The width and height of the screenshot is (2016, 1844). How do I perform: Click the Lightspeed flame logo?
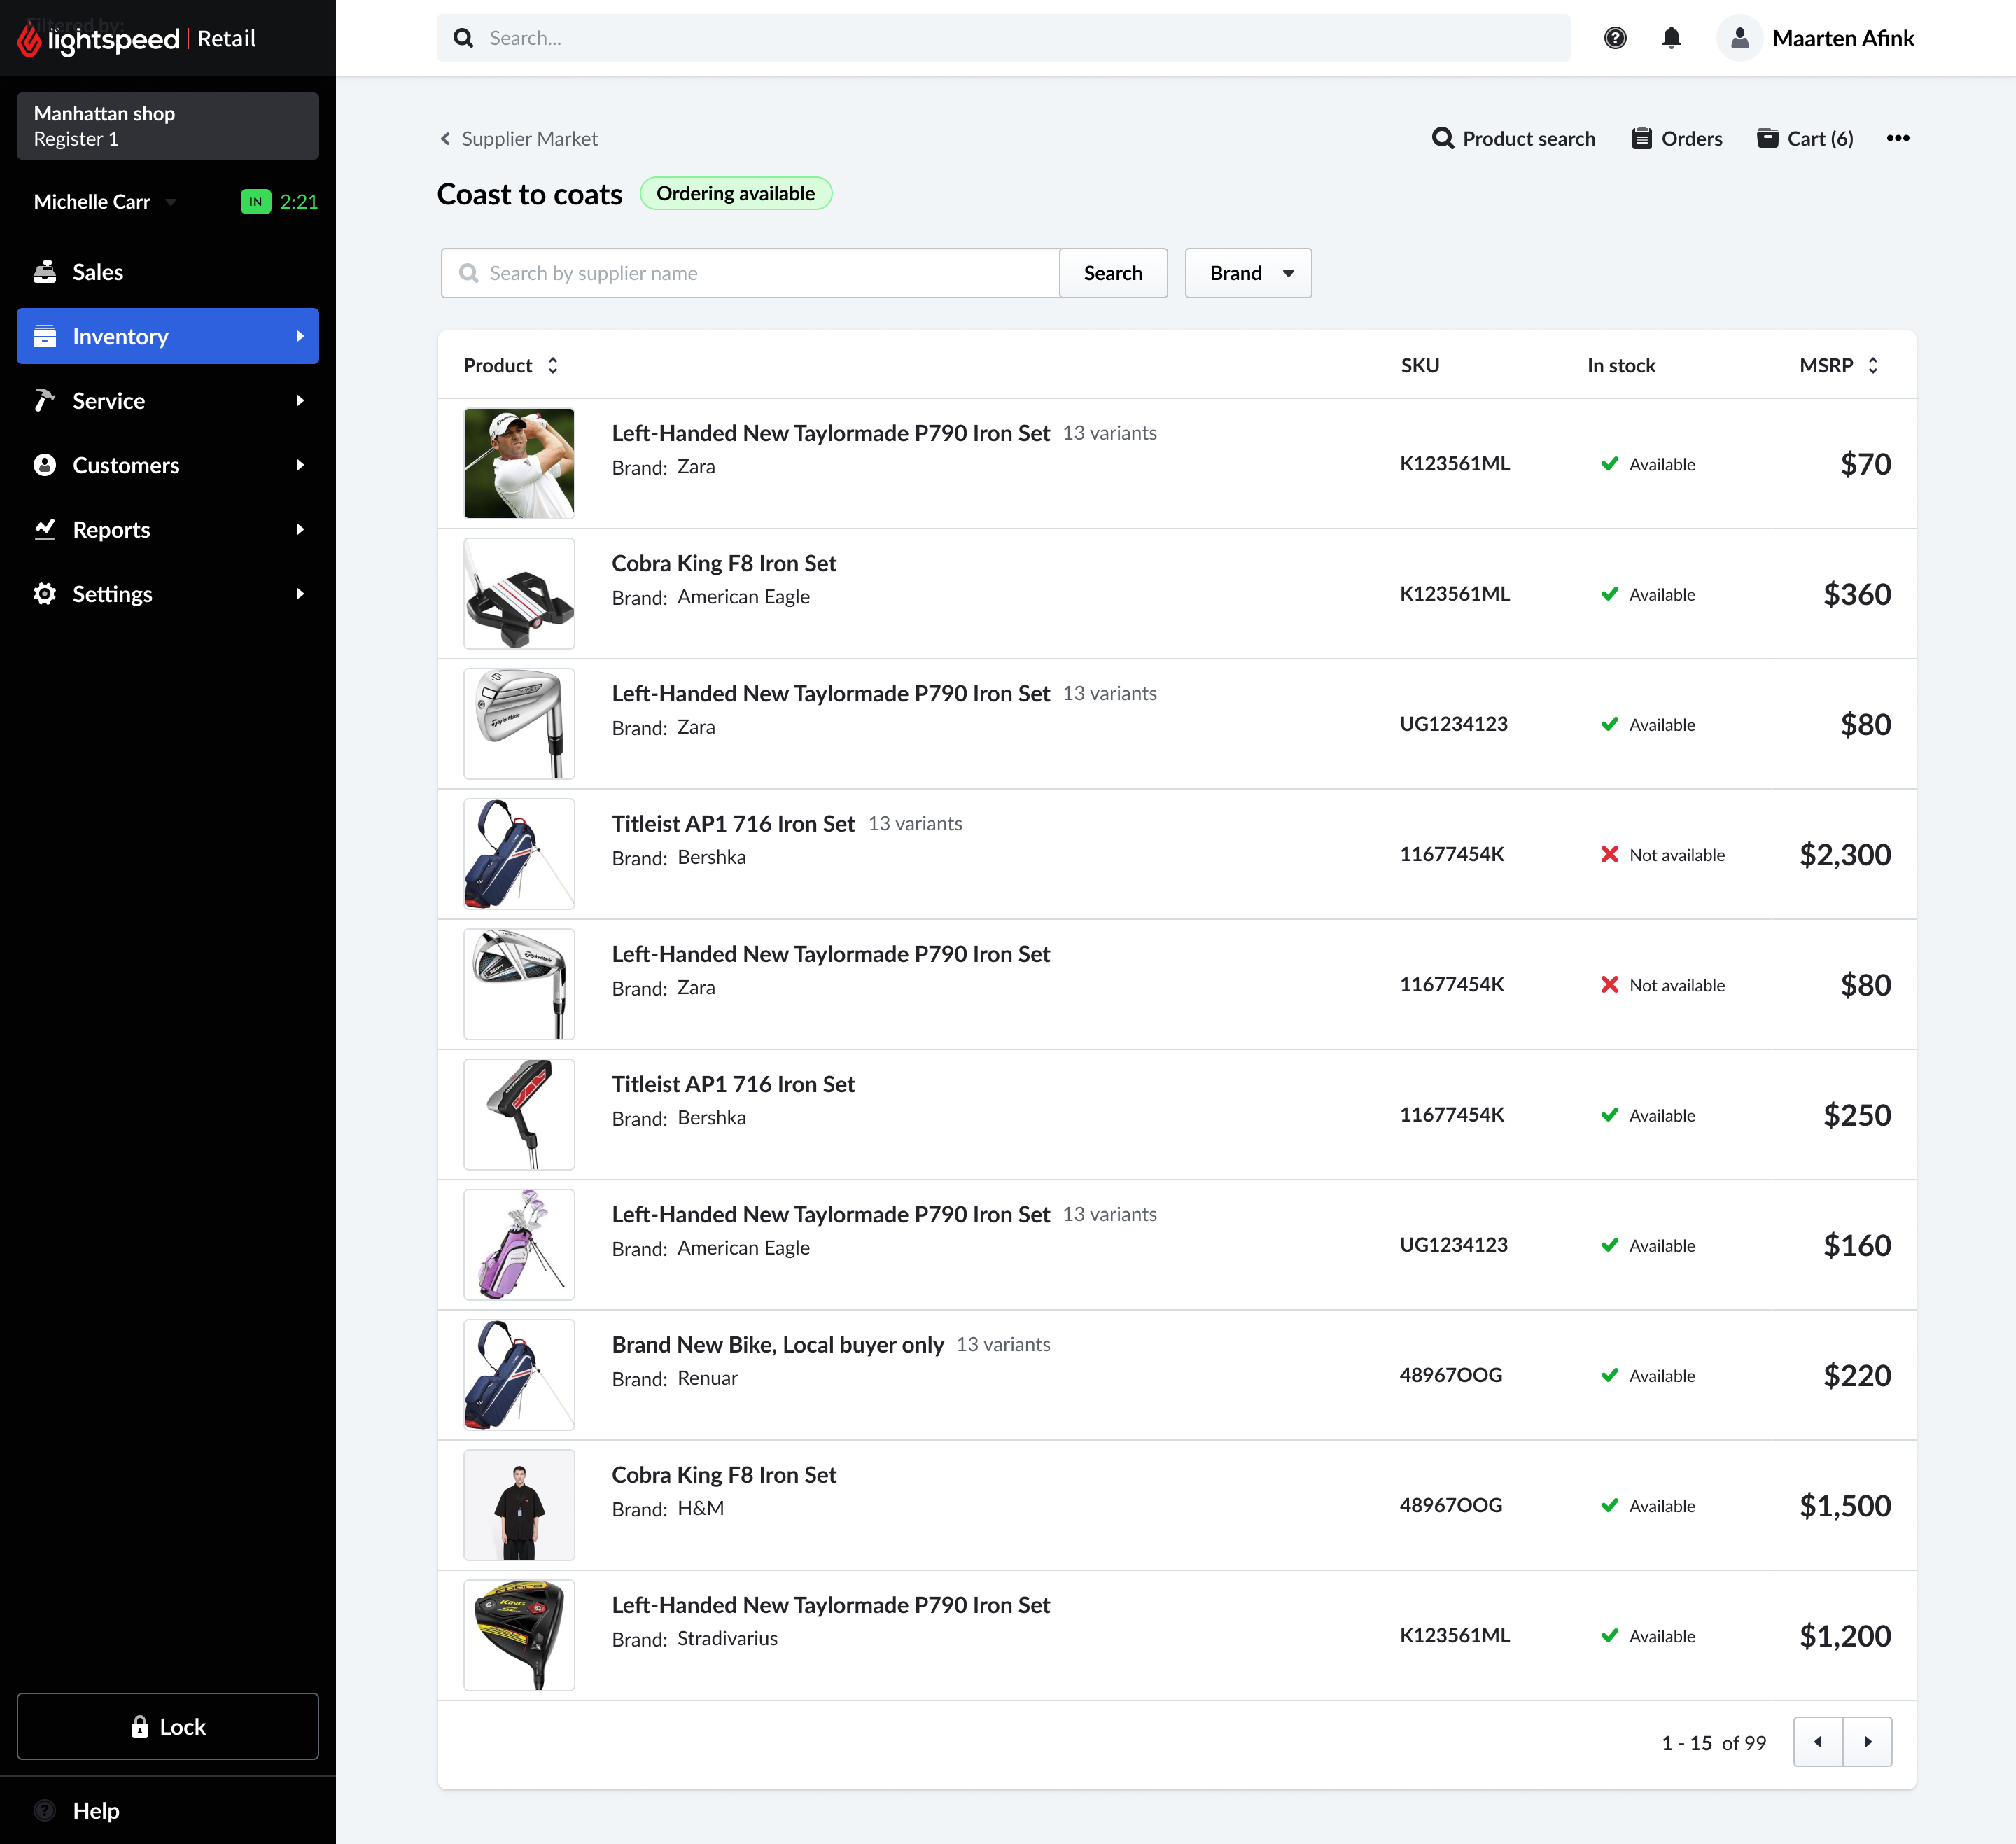click(x=29, y=39)
